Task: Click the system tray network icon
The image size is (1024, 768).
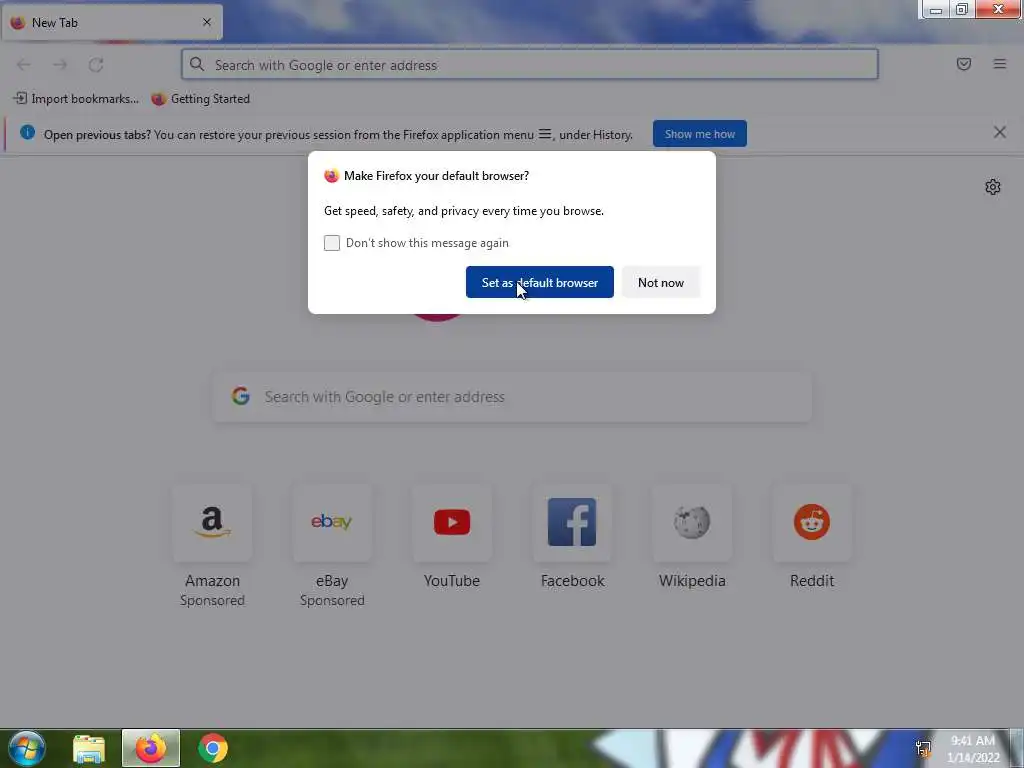Action: 923,748
